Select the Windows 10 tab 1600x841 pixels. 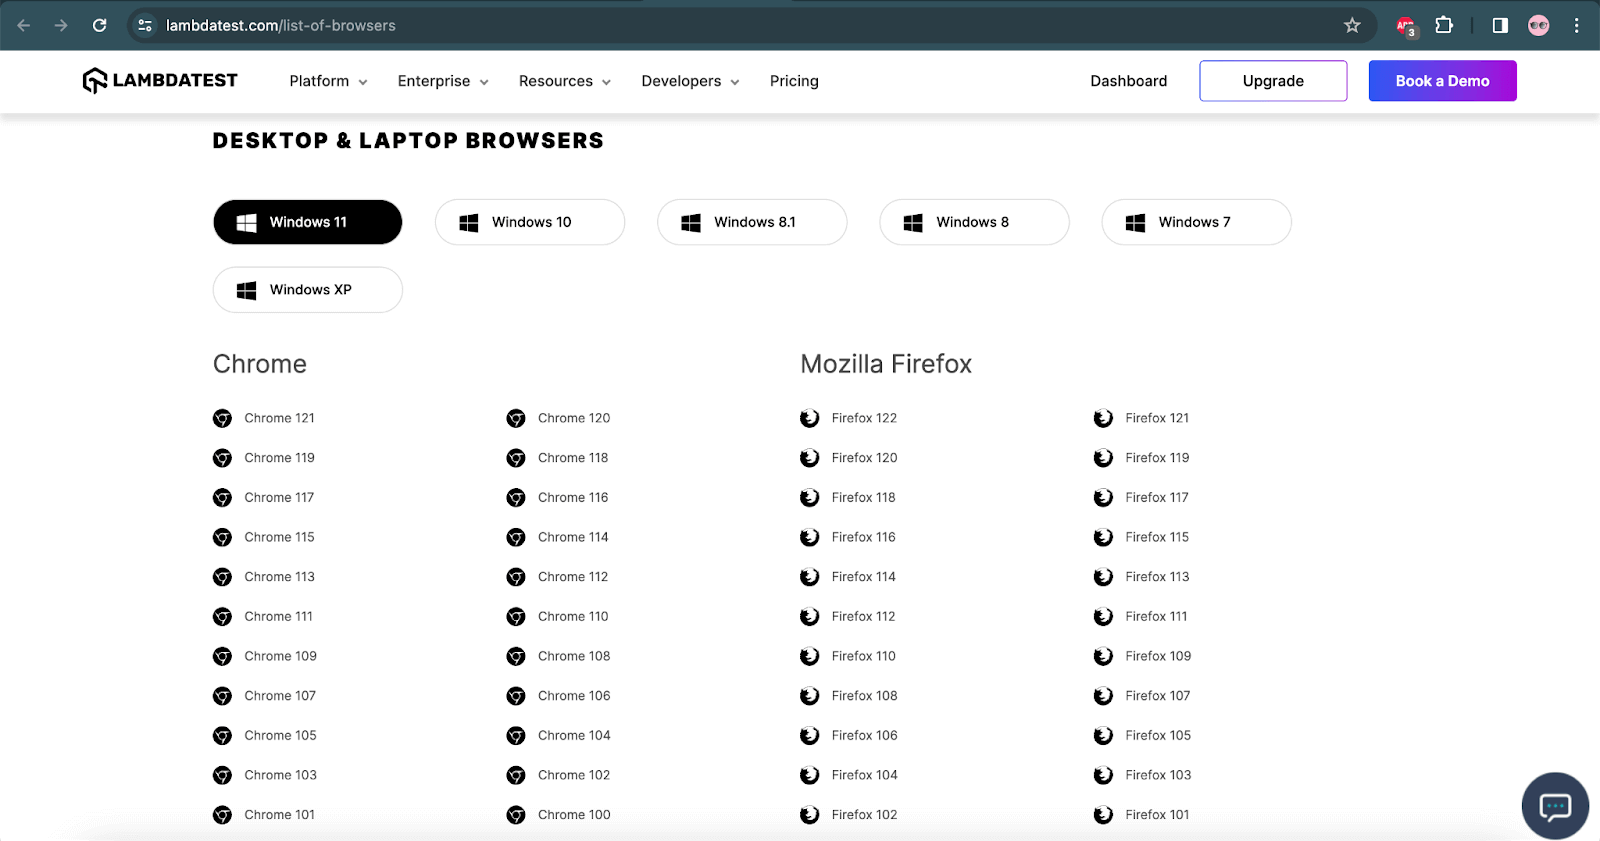coord(530,222)
